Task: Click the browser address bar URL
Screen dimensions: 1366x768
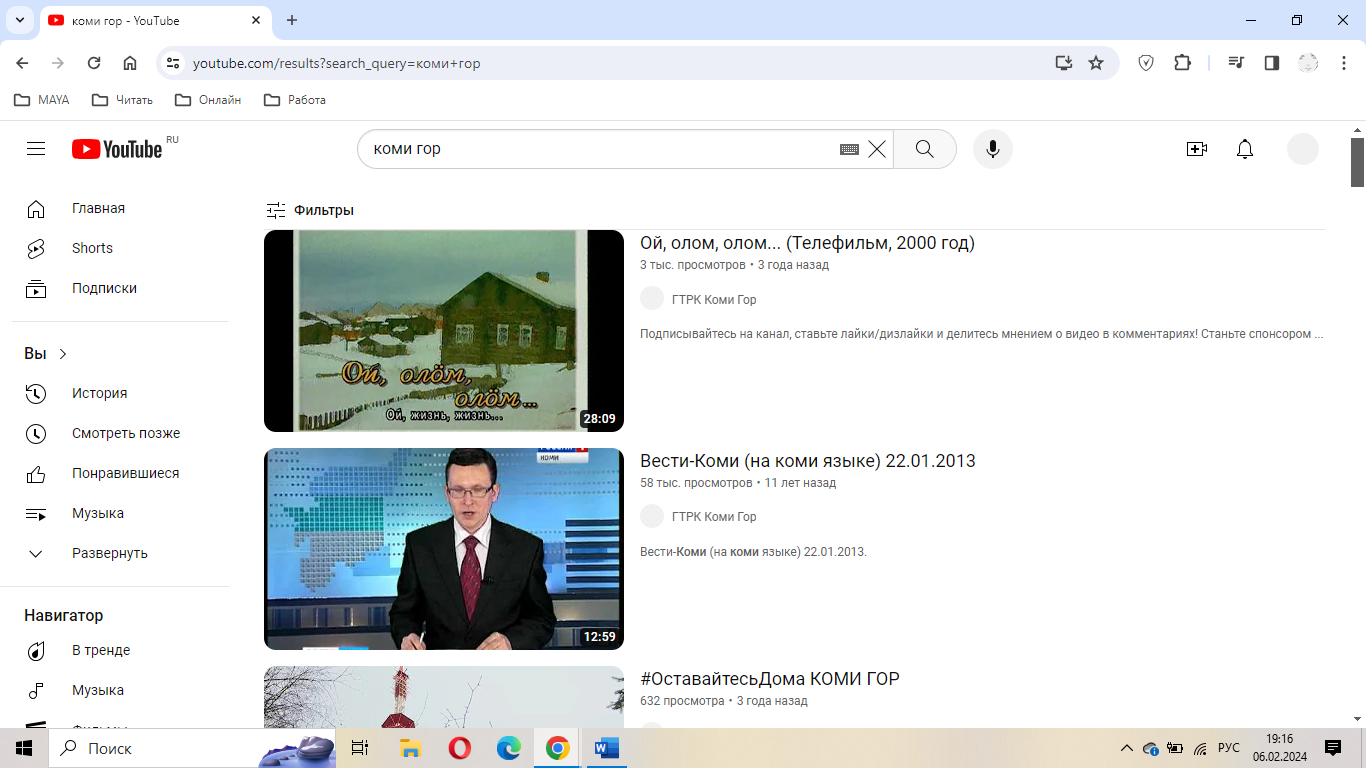Action: [337, 63]
